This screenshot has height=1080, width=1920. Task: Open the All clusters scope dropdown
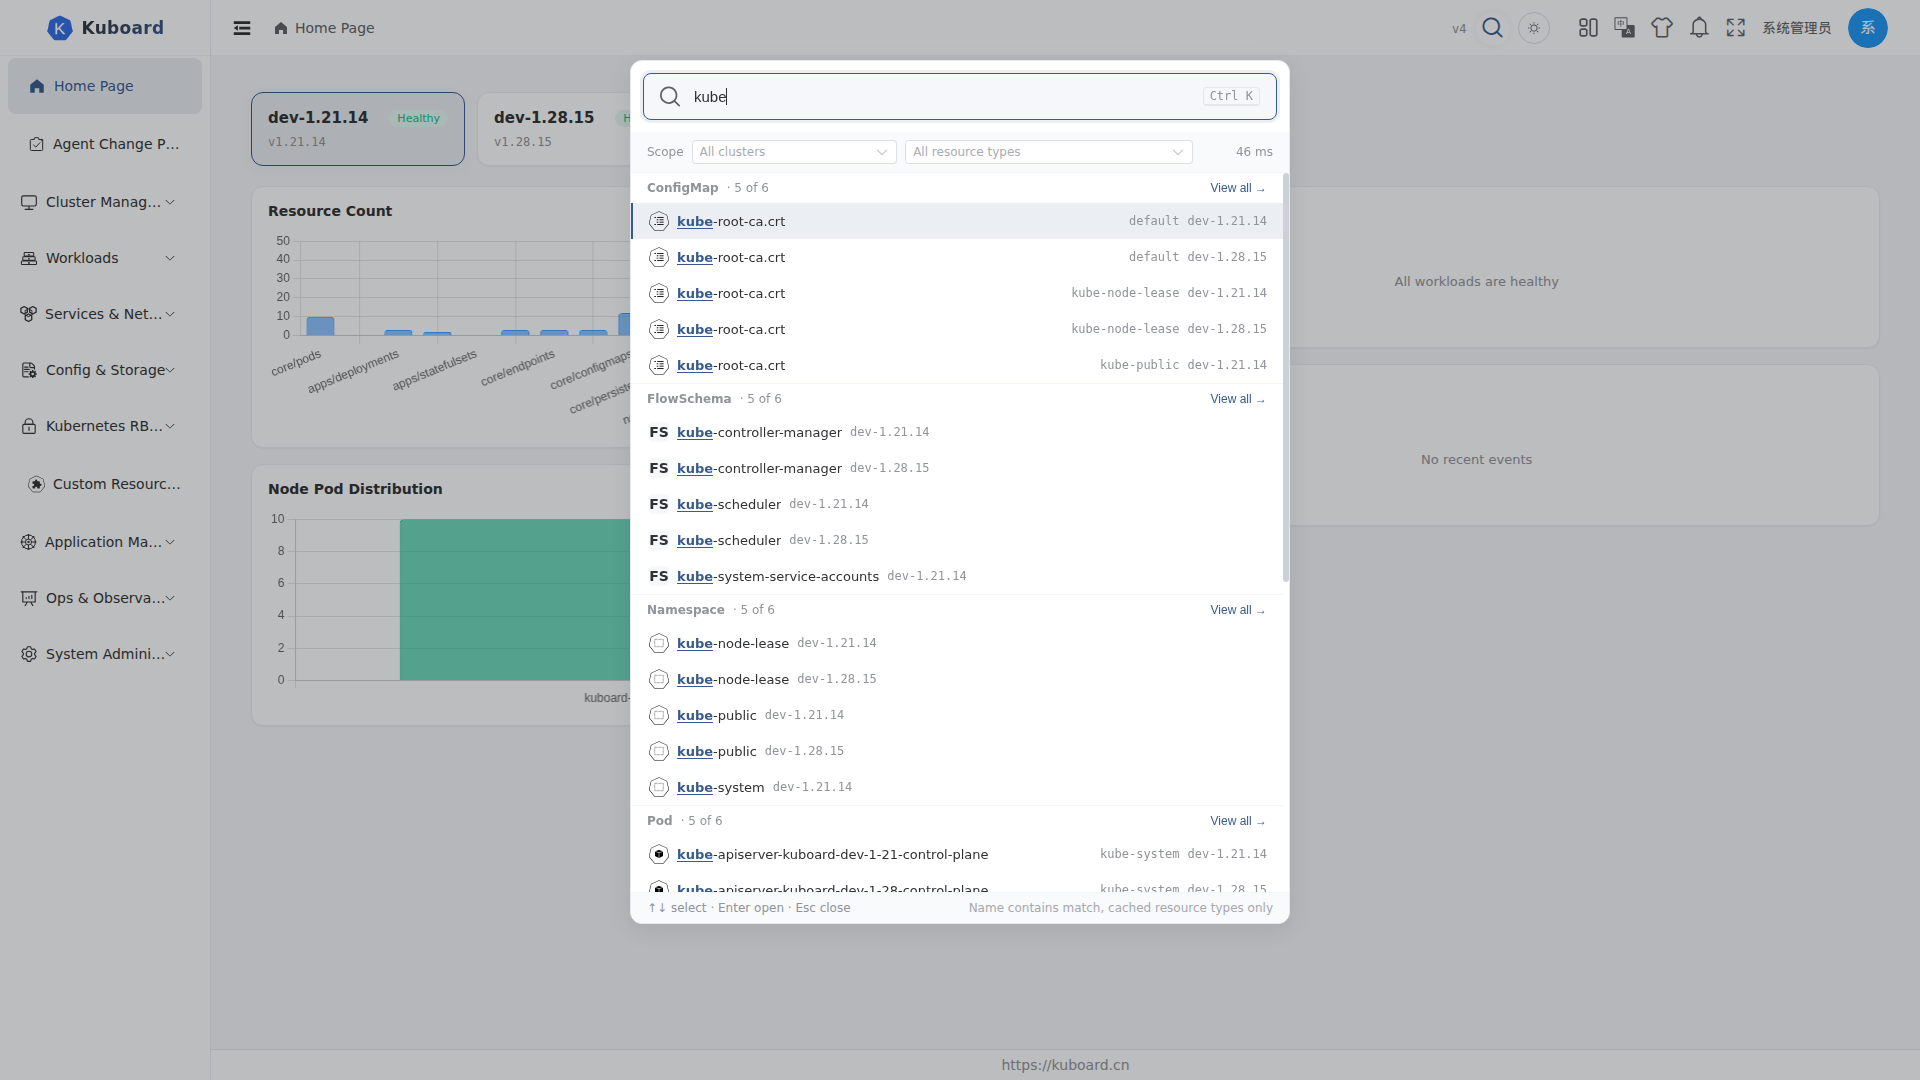[794, 152]
